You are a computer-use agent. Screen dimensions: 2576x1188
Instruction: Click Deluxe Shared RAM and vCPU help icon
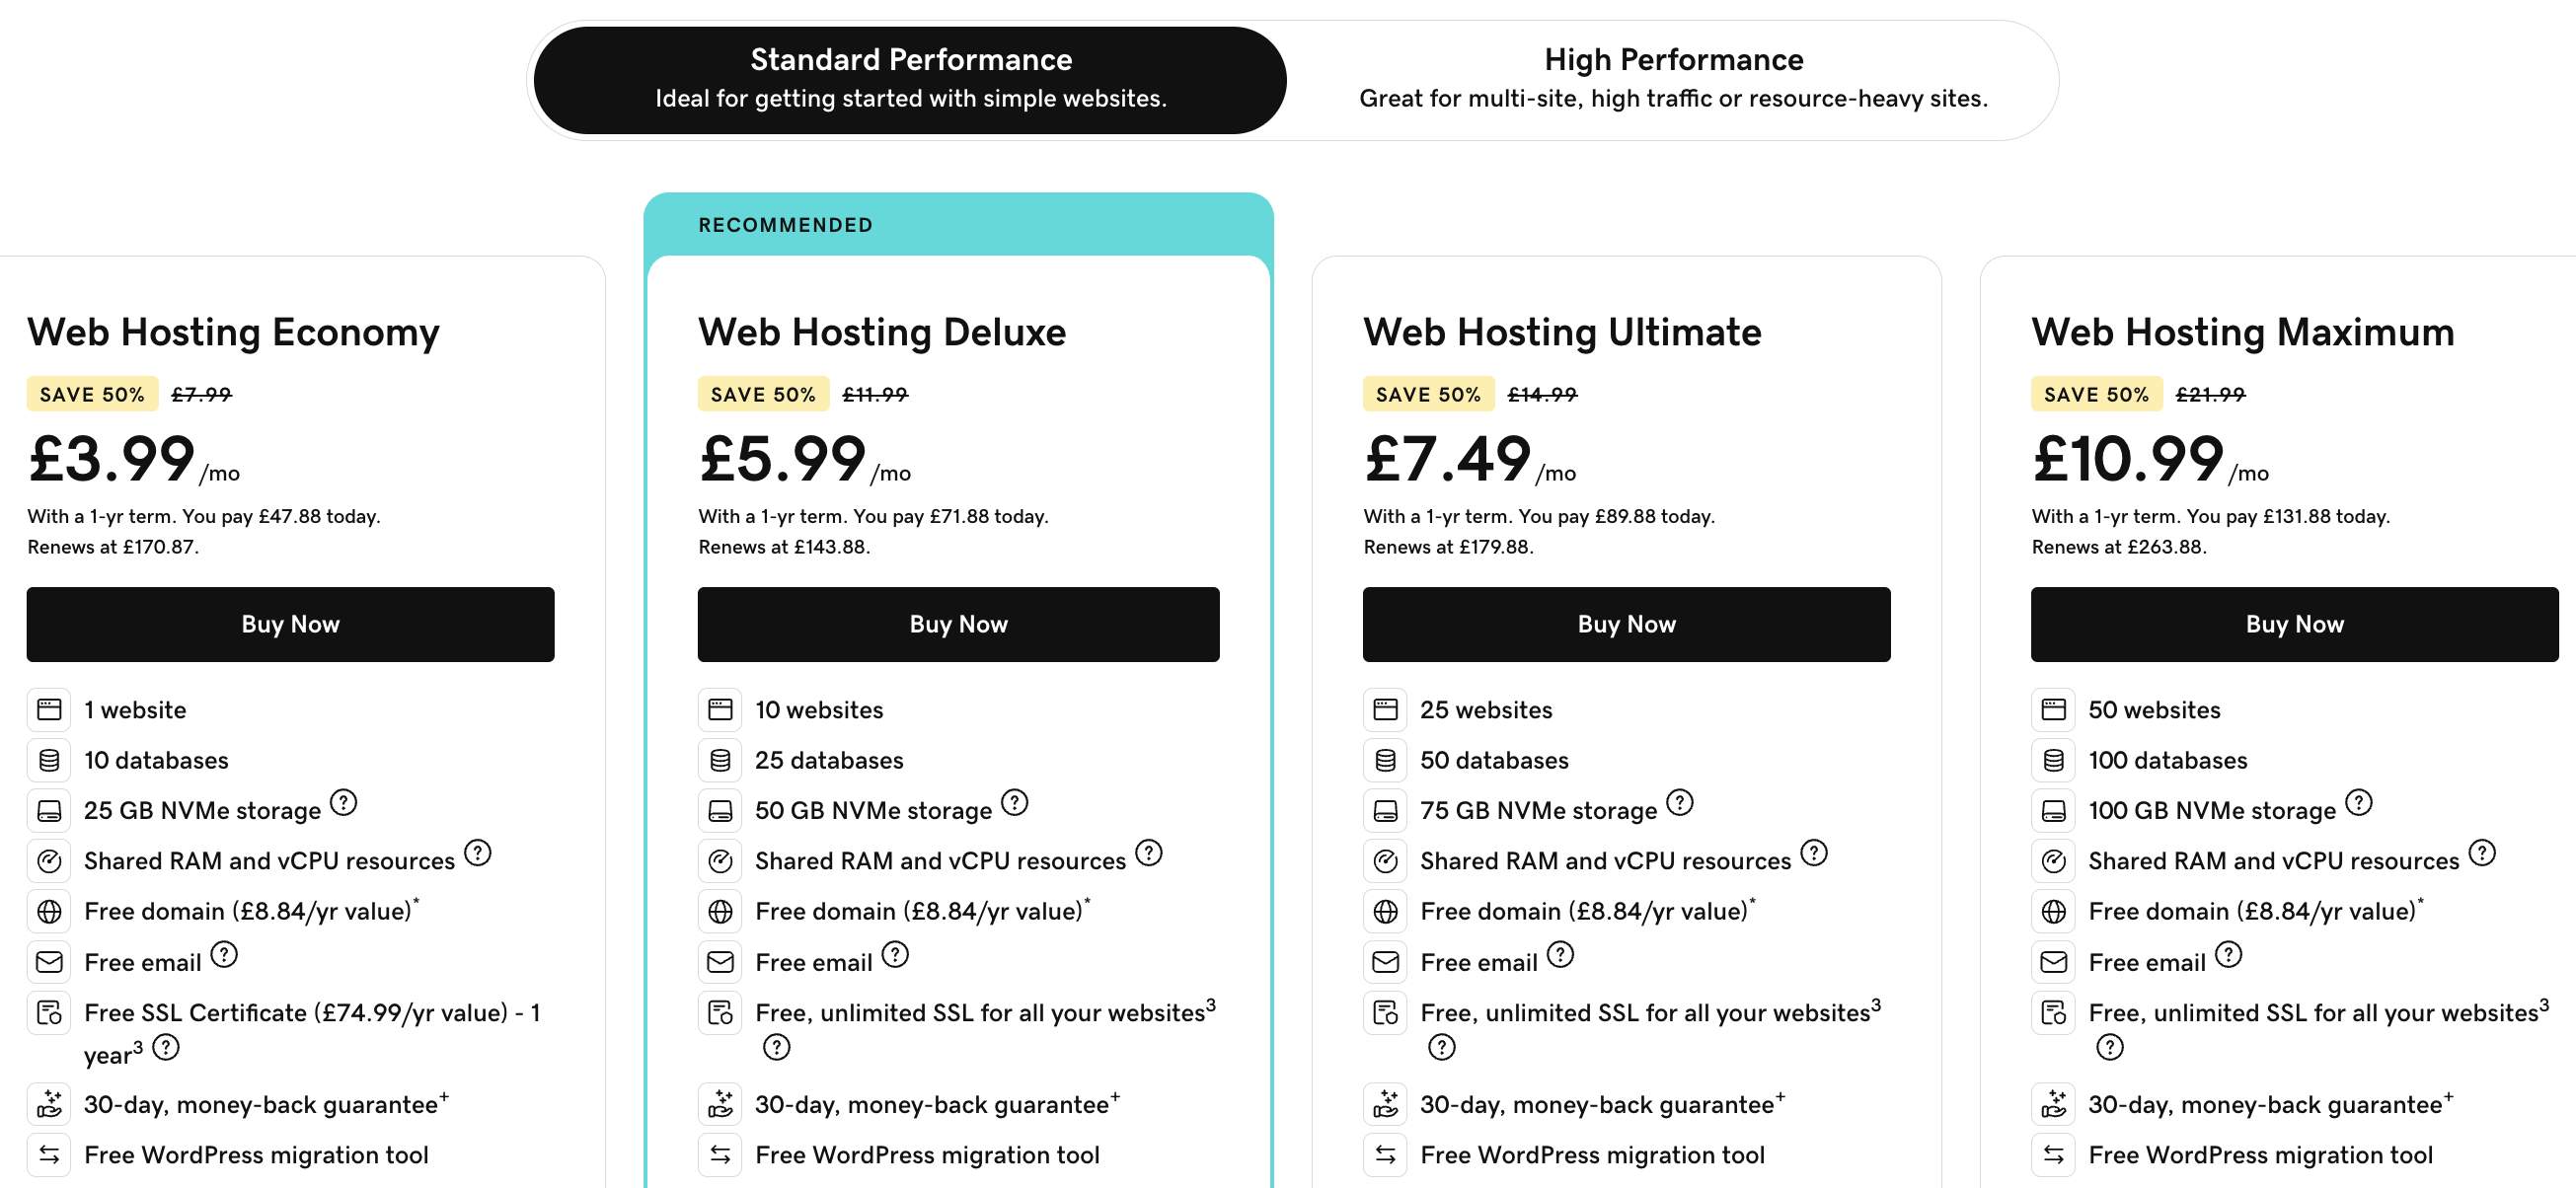pos(1149,853)
